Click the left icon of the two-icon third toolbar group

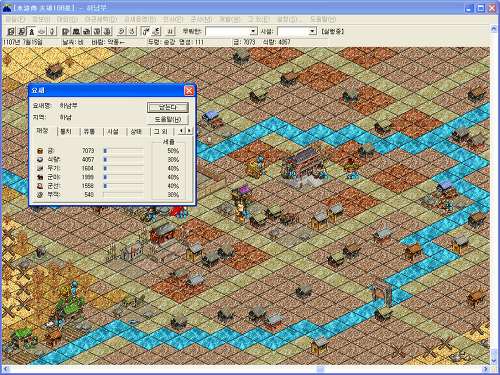tap(121, 31)
